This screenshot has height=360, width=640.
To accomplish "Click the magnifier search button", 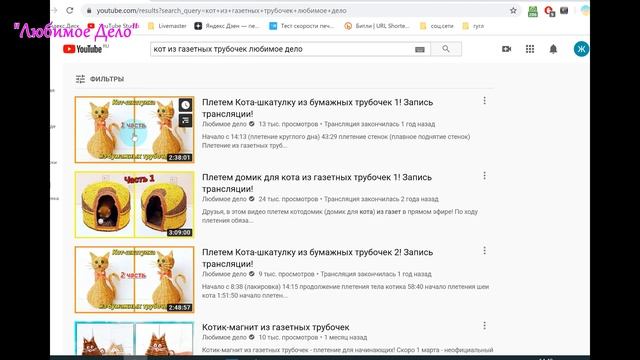I will point(446,49).
